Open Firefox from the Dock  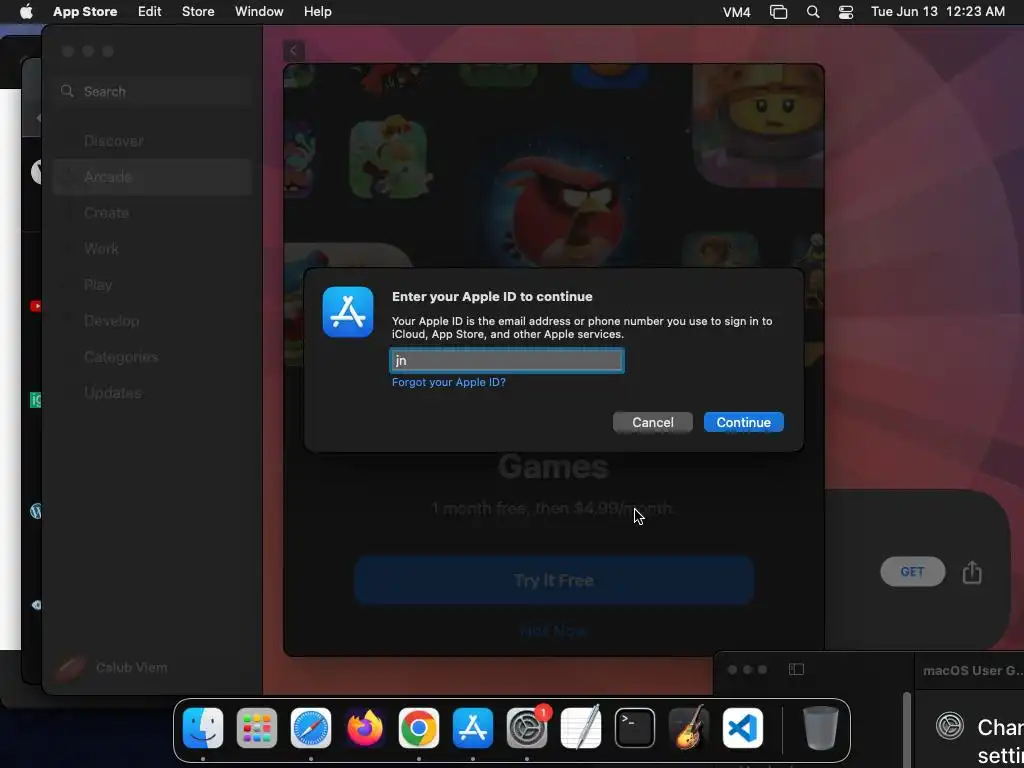tap(364, 728)
